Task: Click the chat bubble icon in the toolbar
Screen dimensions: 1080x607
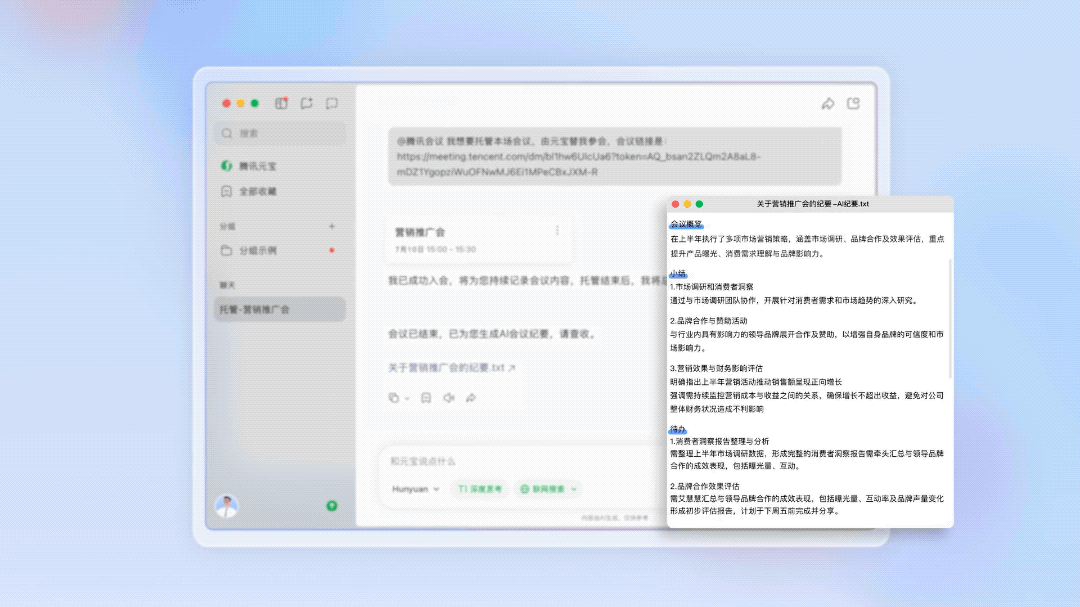Action: tap(333, 103)
